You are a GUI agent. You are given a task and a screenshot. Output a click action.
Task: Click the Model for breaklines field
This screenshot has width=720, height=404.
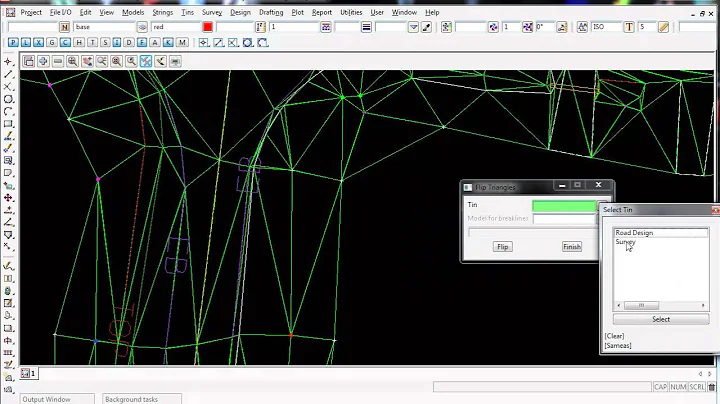click(x=564, y=219)
